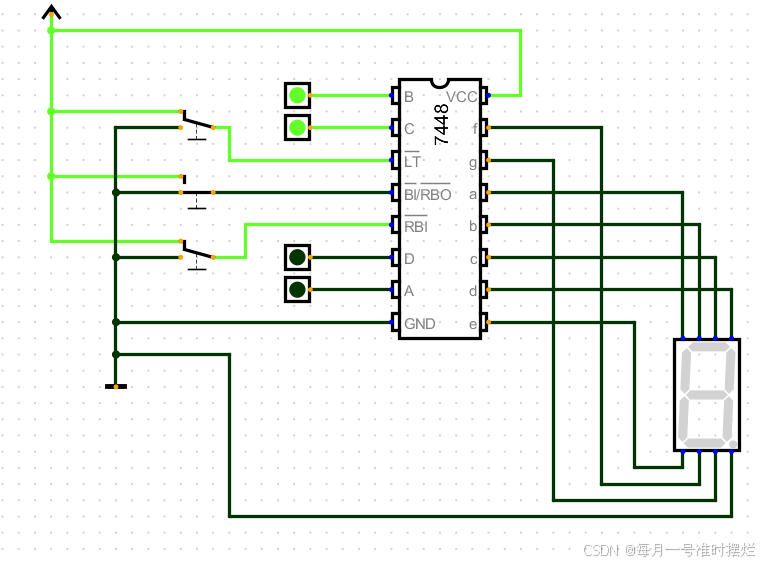Toggle the input pin connected to D
Viewport: 762px width, 564px height.
(x=297, y=257)
